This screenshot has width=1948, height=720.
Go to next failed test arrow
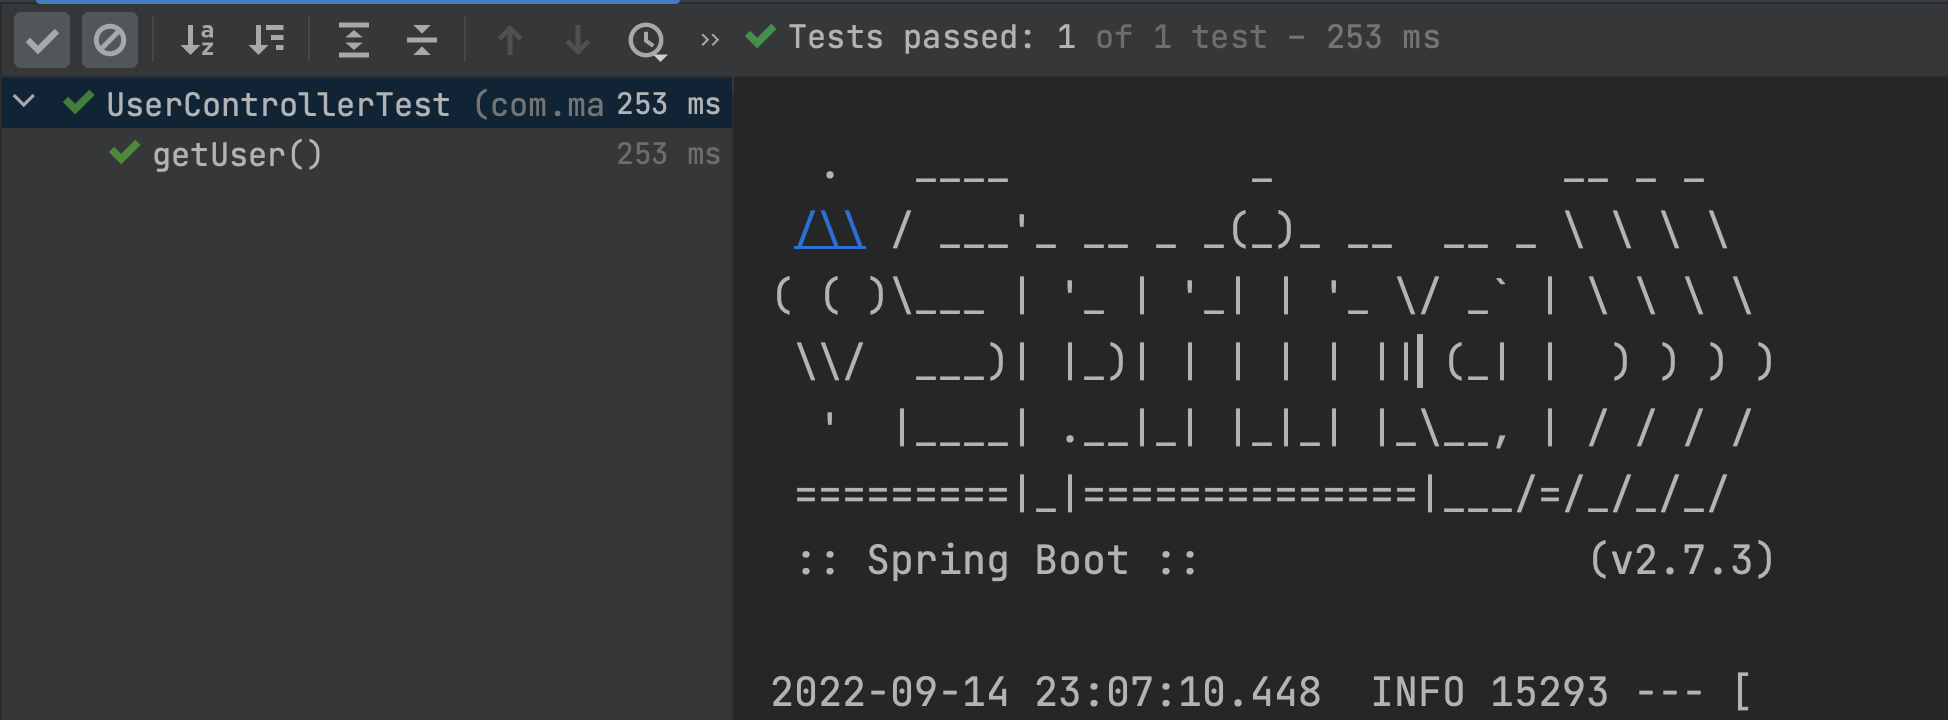coord(578,41)
